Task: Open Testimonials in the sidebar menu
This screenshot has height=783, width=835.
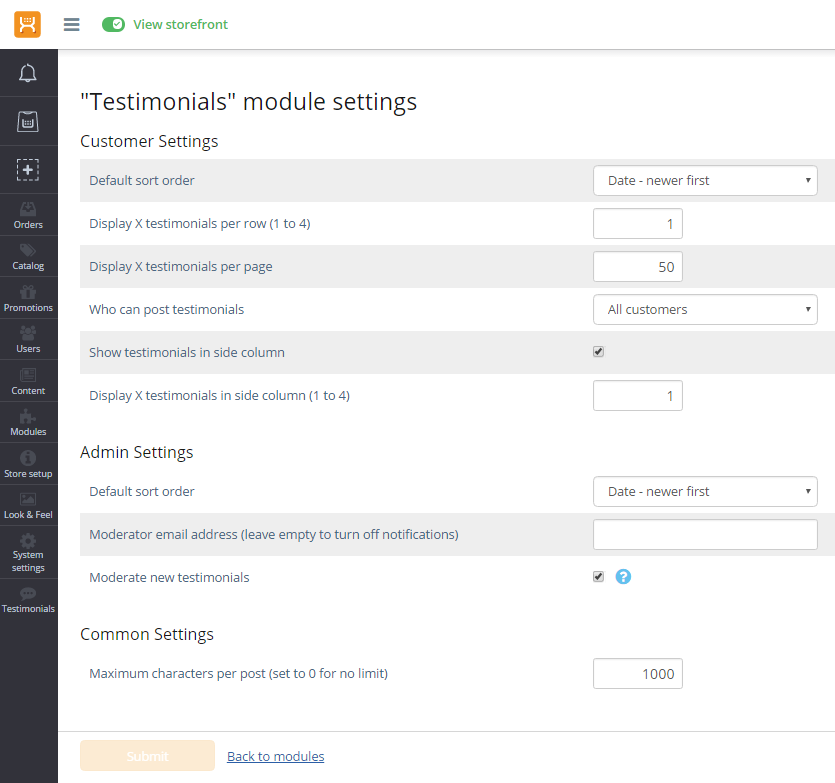Action: point(28,600)
